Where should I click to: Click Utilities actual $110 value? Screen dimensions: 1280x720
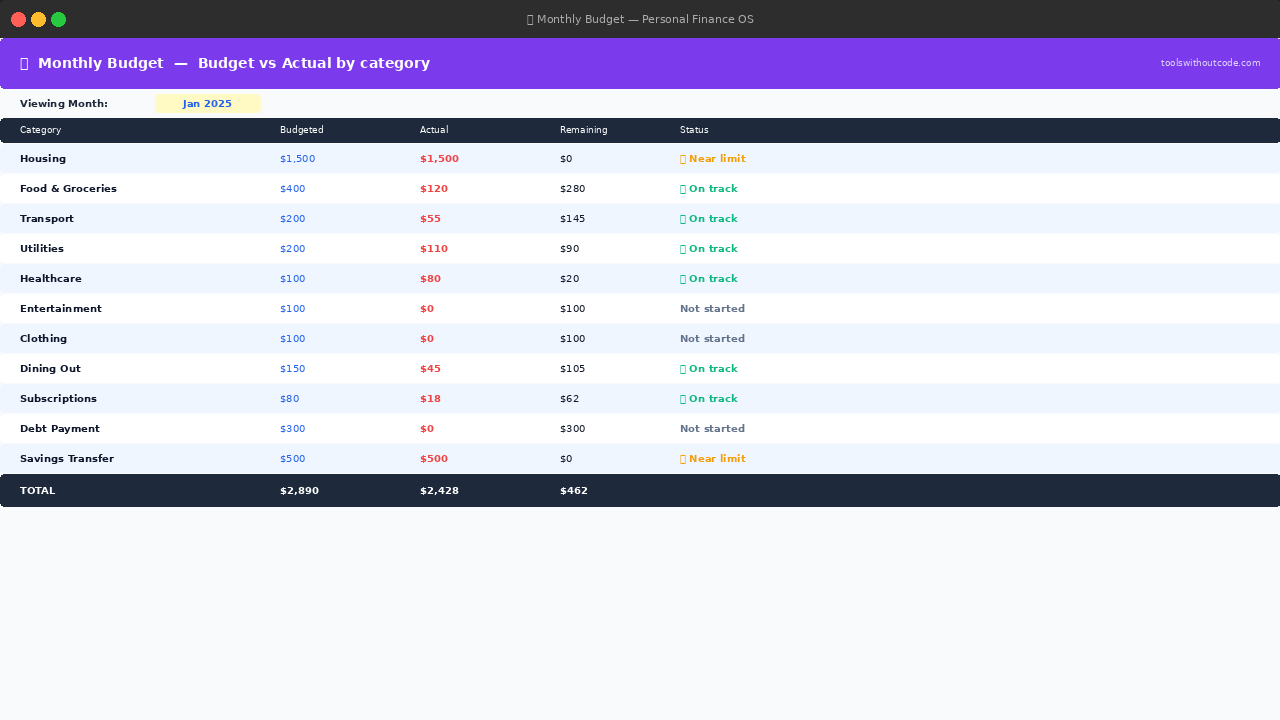(434, 249)
